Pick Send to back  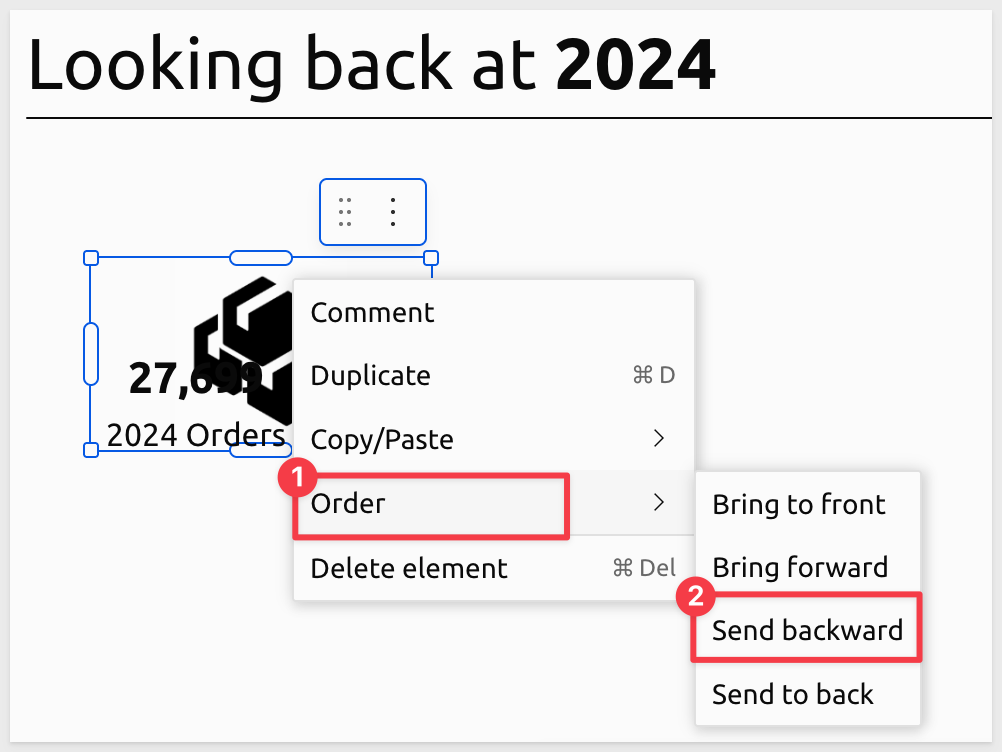click(x=793, y=694)
